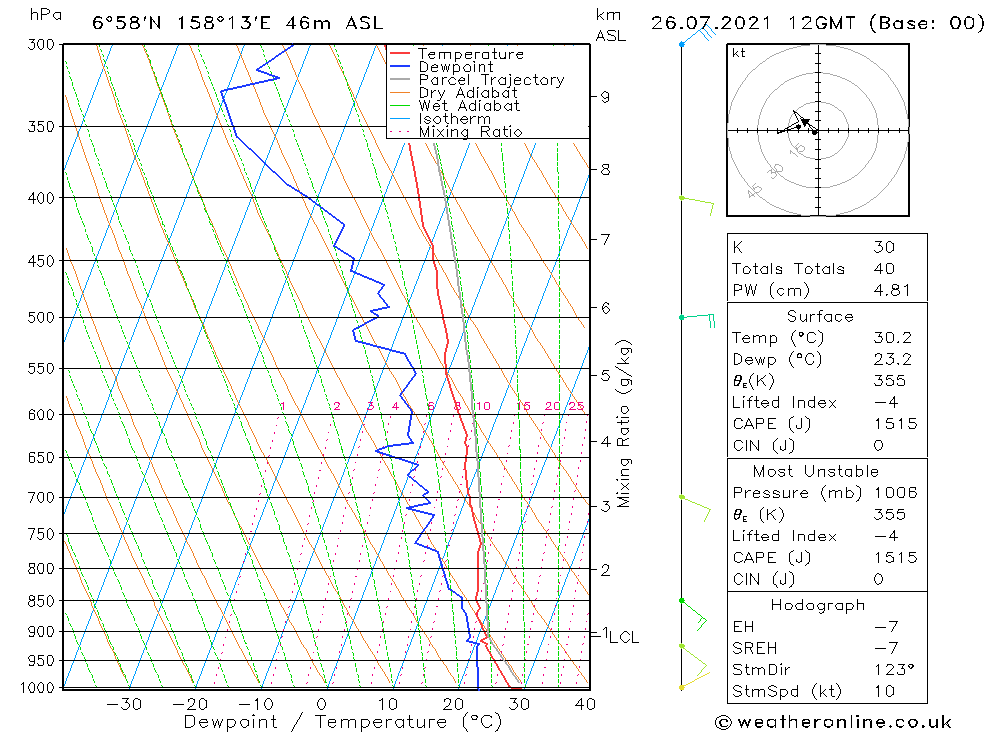Viewport: 1000px width, 733px height.
Task: Click the 'Dewpoint / Temperature (°C)' axis title
Action: click(x=342, y=722)
